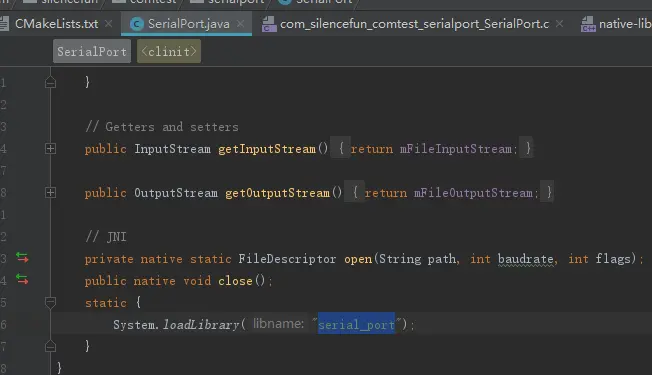Click the // JNI comment
This screenshot has height=375, width=652.
tap(106, 237)
